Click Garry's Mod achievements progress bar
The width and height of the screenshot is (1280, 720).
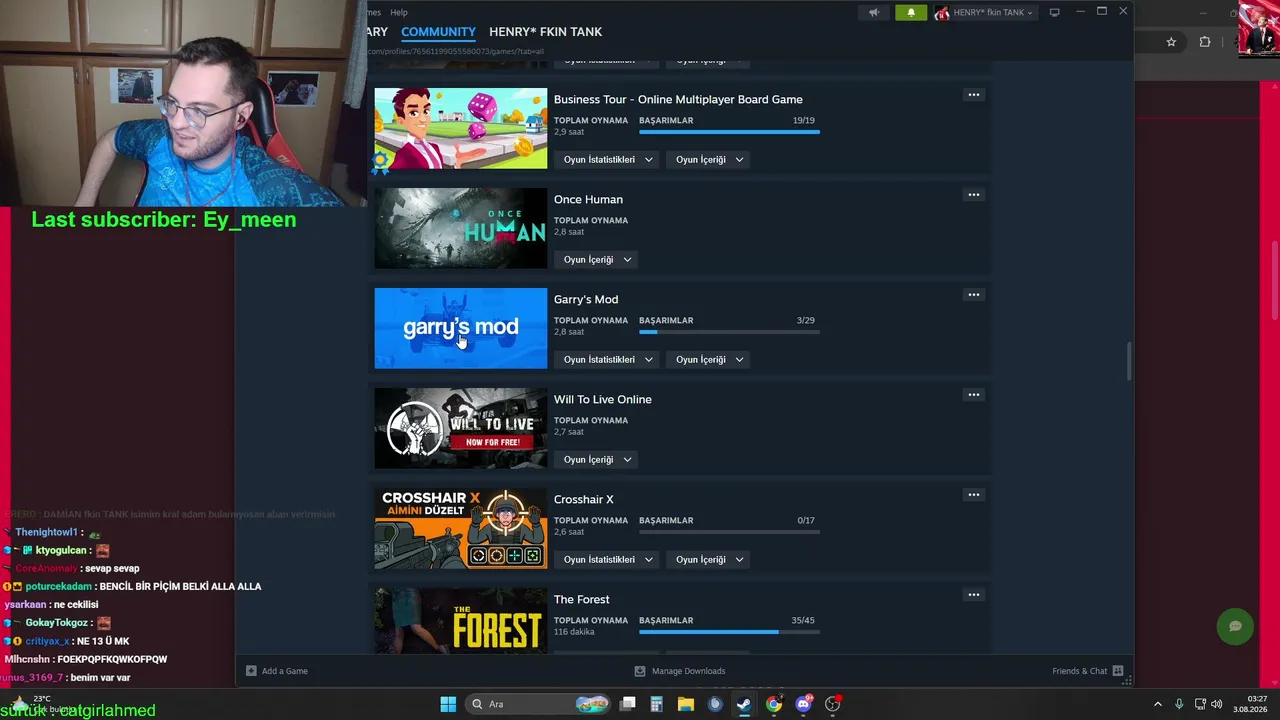[729, 331]
